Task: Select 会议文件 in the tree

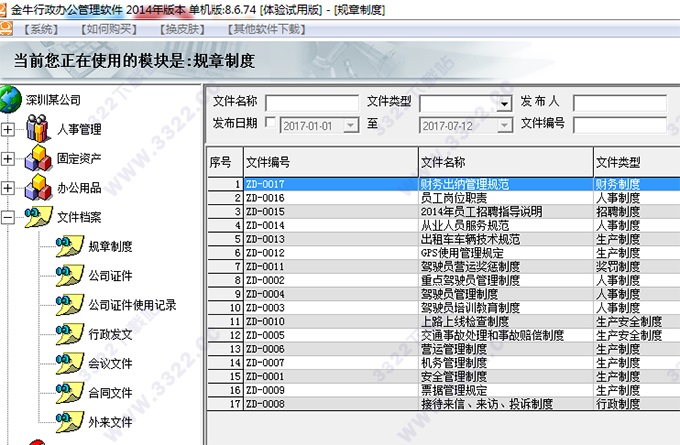Action: coord(110,363)
